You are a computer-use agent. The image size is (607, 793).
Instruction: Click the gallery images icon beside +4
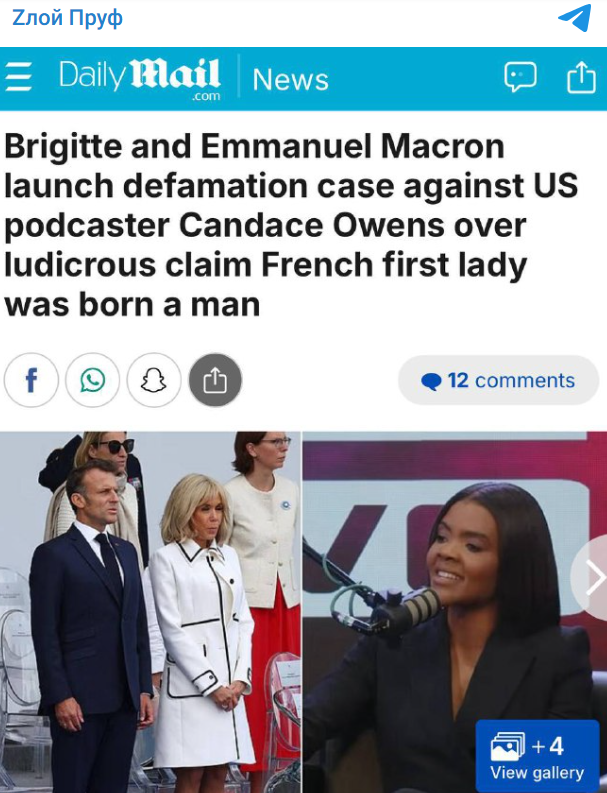507,746
